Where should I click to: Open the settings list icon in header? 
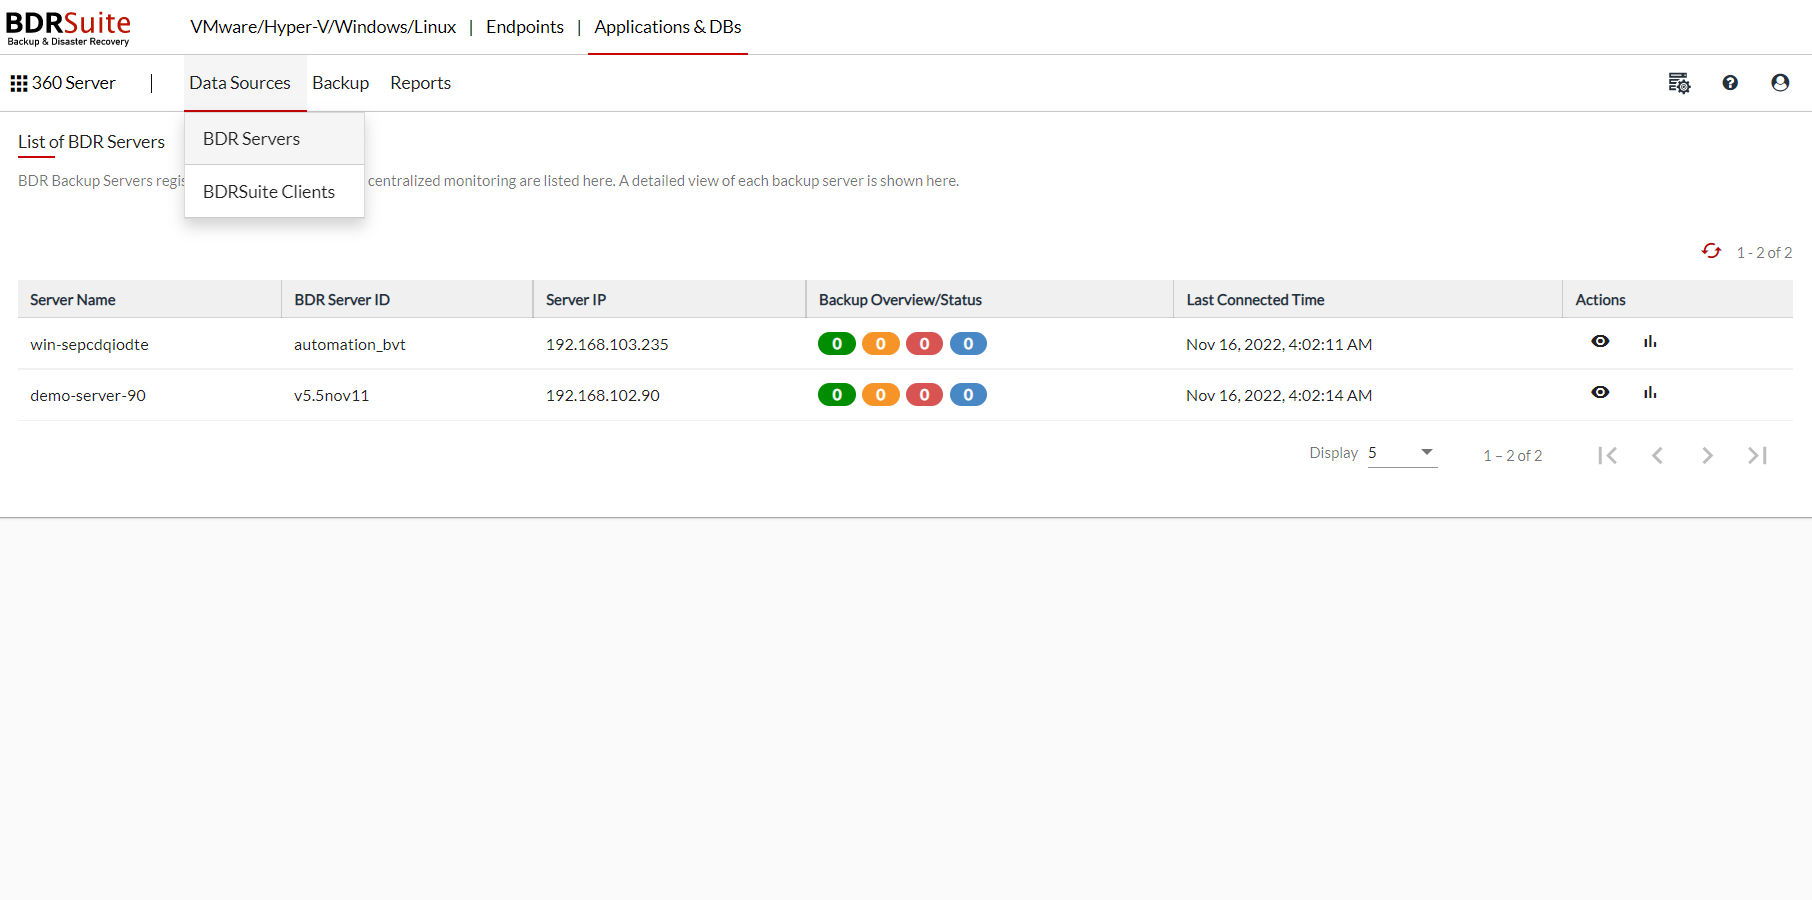point(1679,83)
